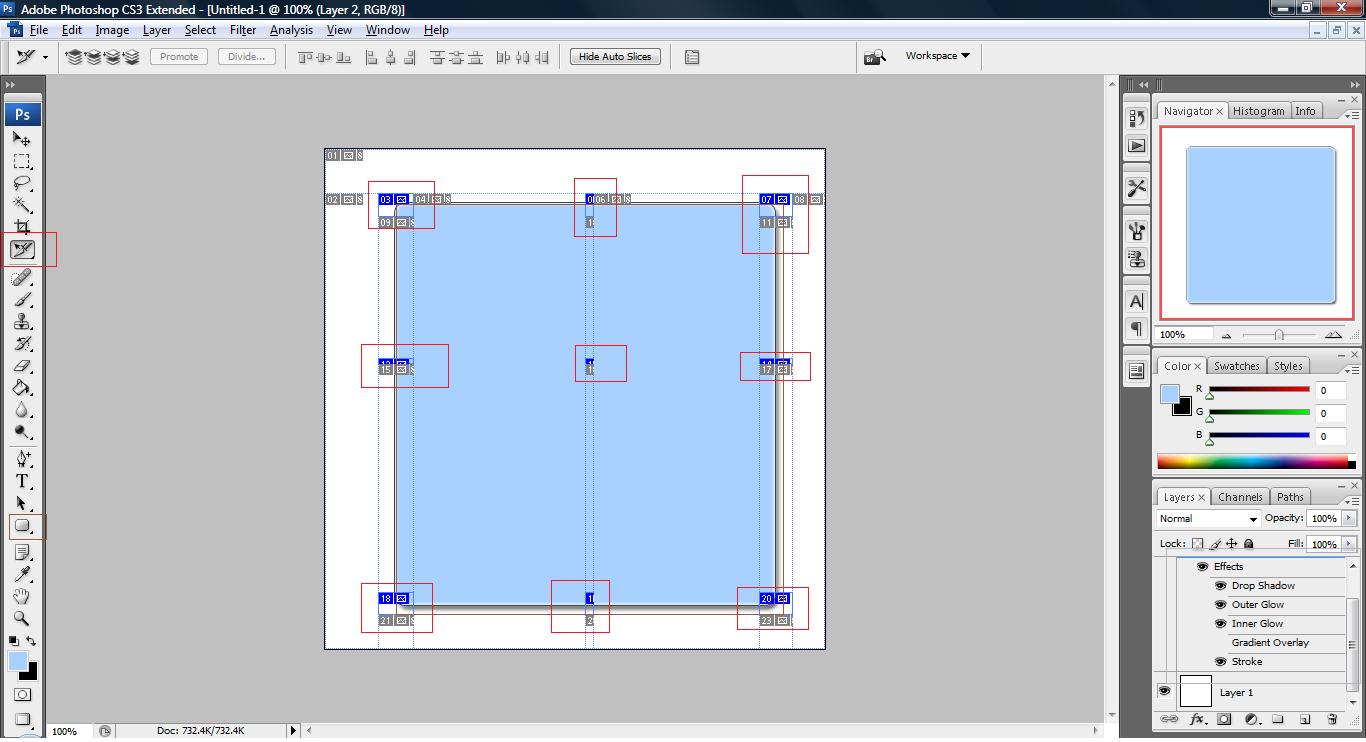This screenshot has width=1366, height=742.
Task: Swap foreground and background colors
Action: tap(31, 641)
